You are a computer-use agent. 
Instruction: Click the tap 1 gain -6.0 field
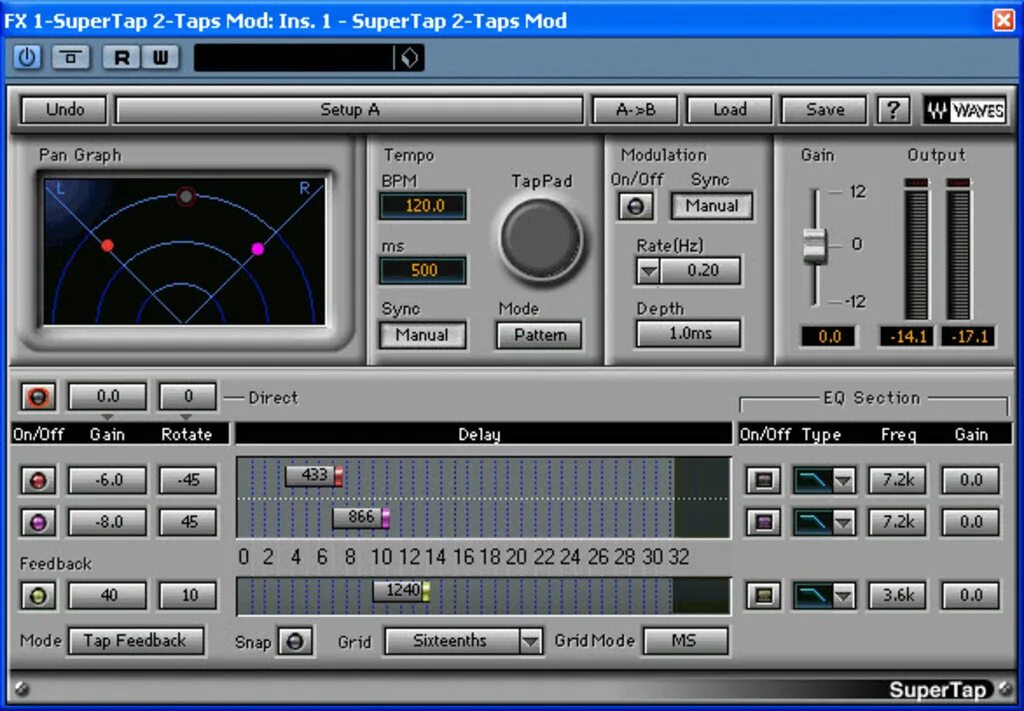[x=108, y=481]
